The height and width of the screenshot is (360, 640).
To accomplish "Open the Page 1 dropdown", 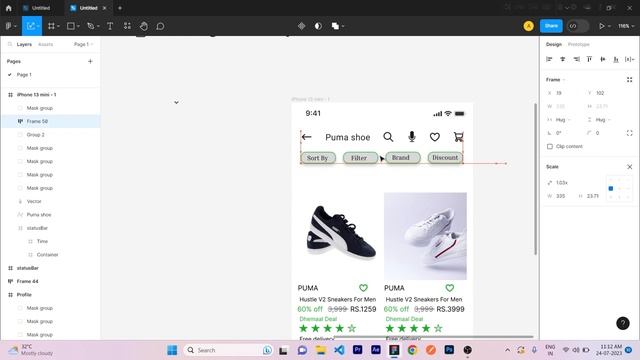I will (83, 44).
